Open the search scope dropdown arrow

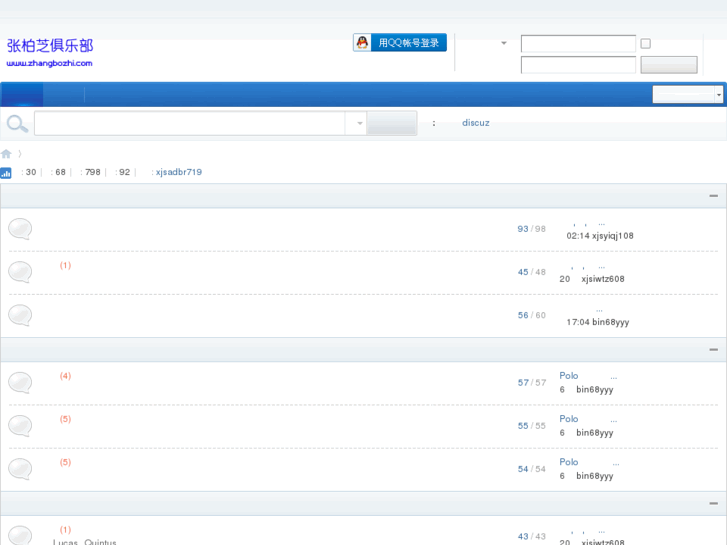point(359,123)
